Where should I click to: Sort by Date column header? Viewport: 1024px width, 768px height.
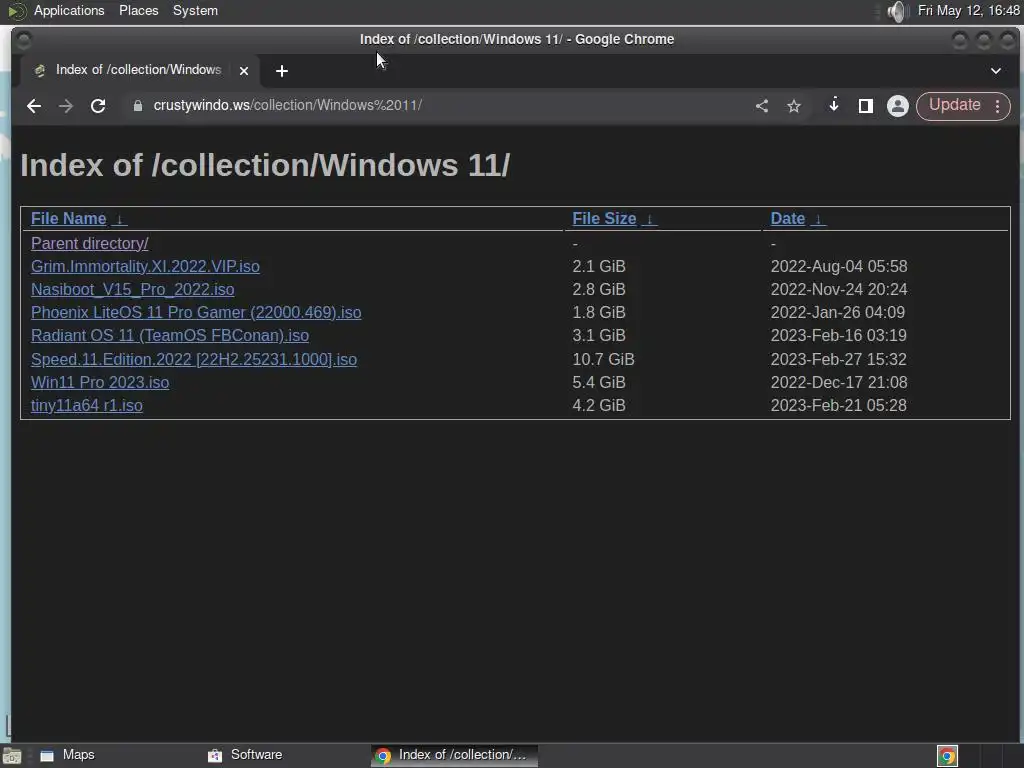(x=788, y=219)
